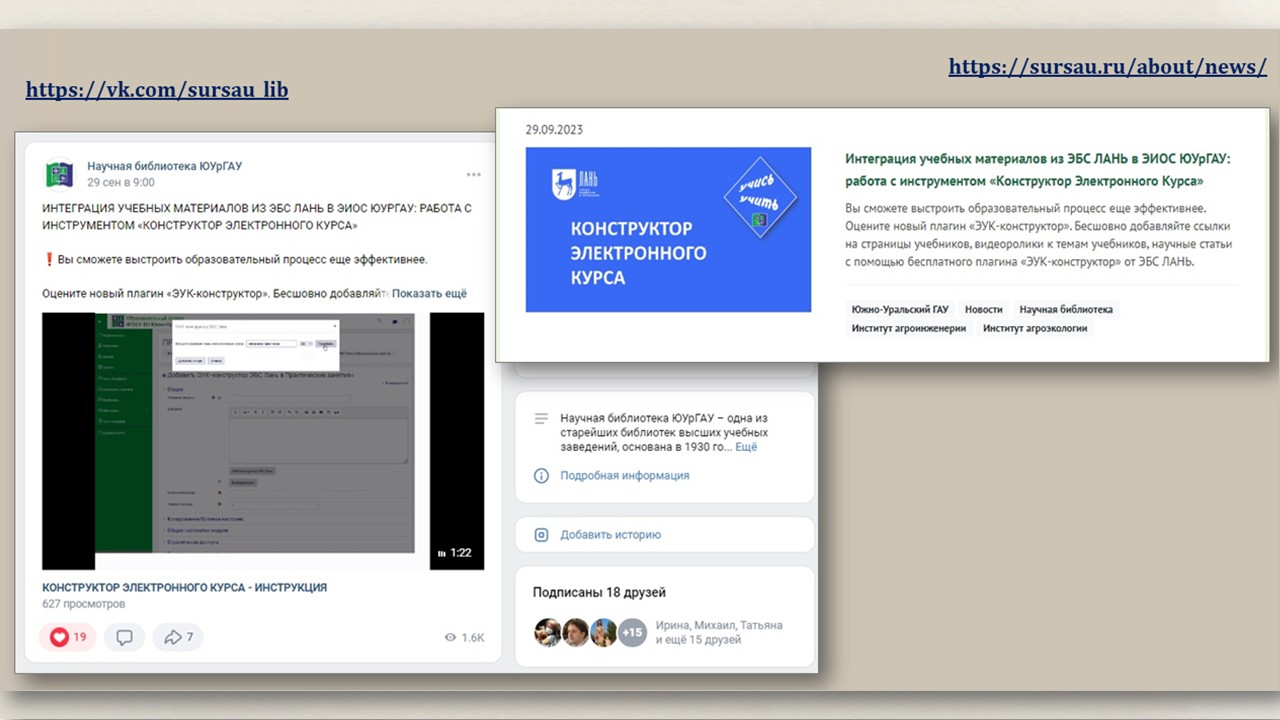Expand the library description with "Ещё"
This screenshot has height=720, width=1280.
click(x=746, y=447)
